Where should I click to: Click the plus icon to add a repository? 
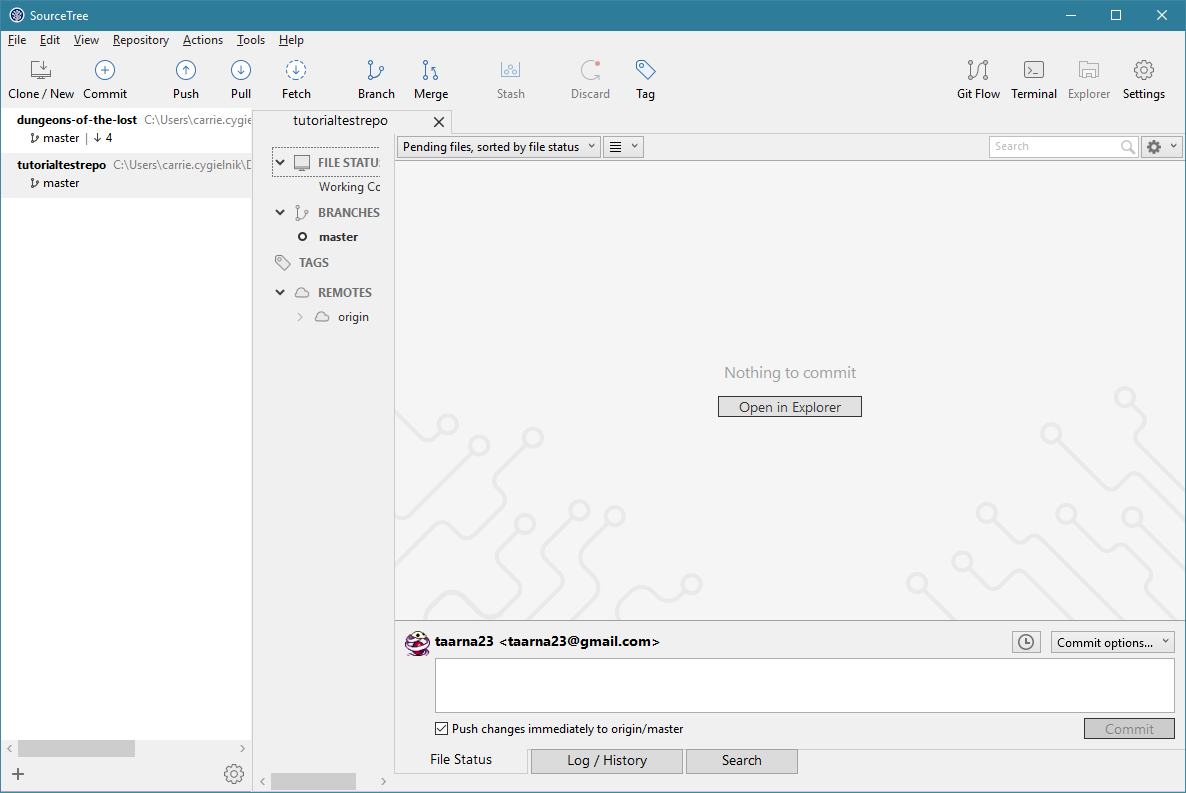[18, 773]
